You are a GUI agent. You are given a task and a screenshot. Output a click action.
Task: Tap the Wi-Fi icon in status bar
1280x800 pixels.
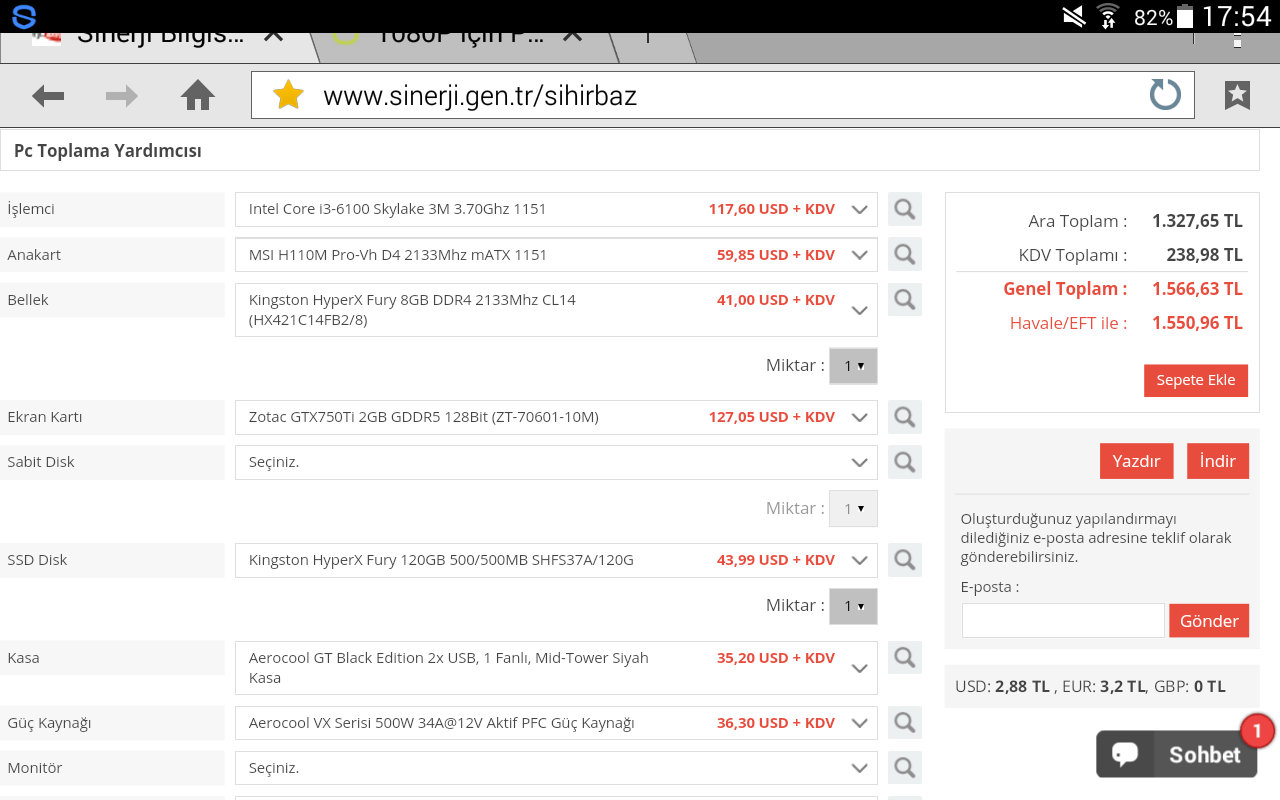click(x=1107, y=16)
